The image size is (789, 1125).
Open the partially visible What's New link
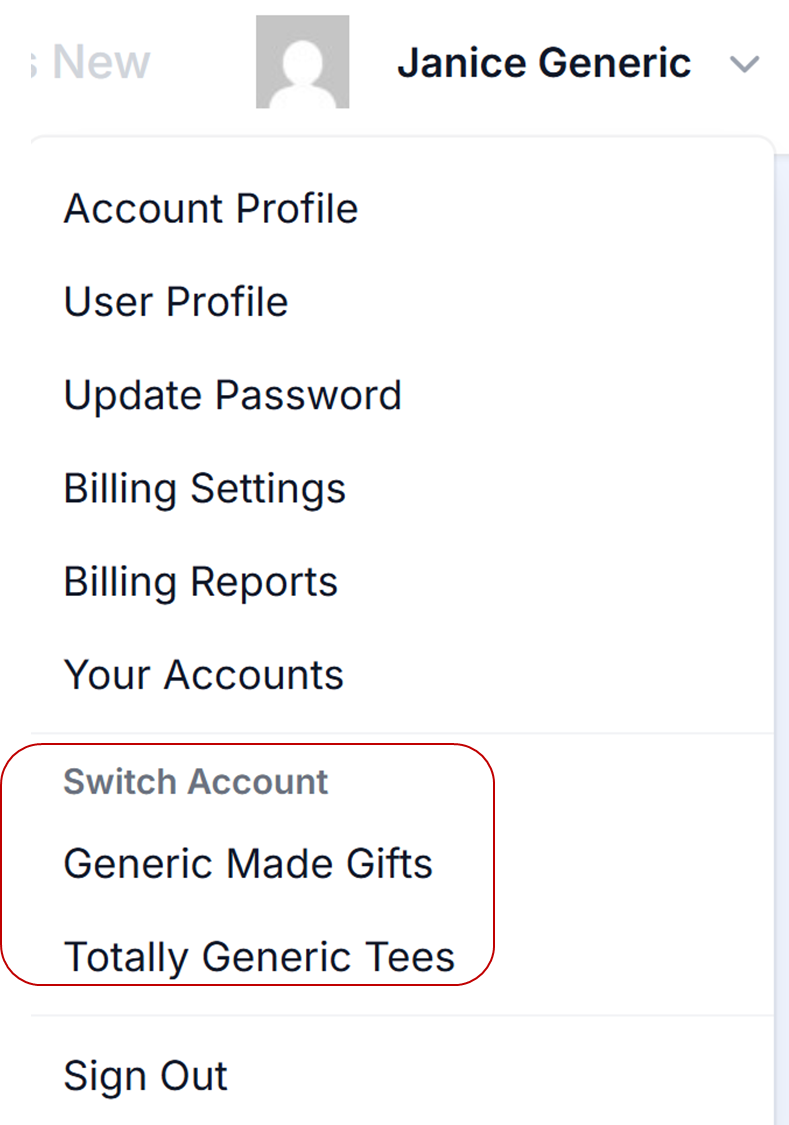[x=100, y=63]
